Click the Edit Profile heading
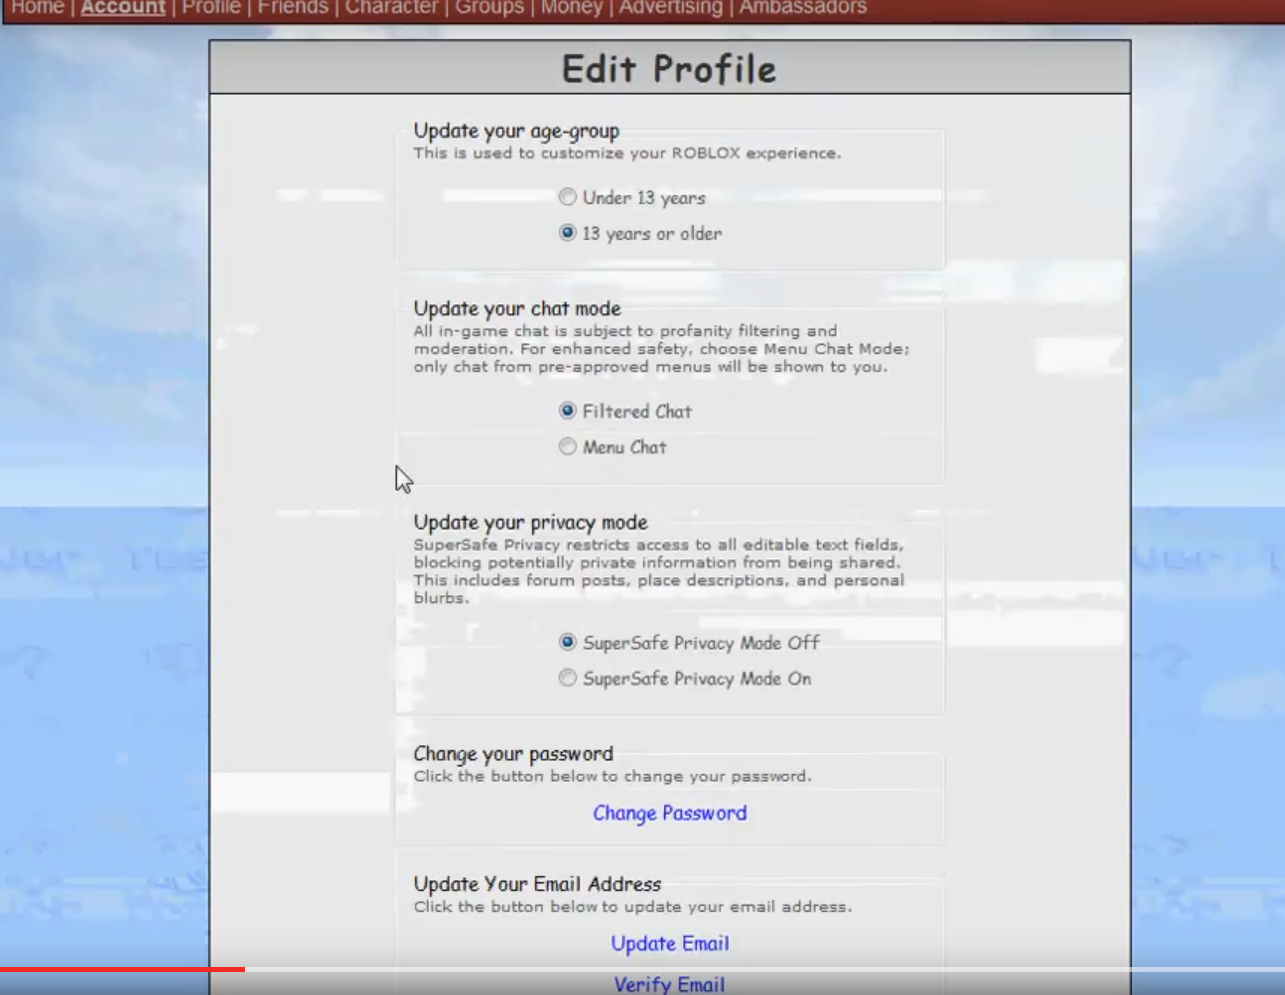Image resolution: width=1285 pixels, height=995 pixels. (669, 69)
